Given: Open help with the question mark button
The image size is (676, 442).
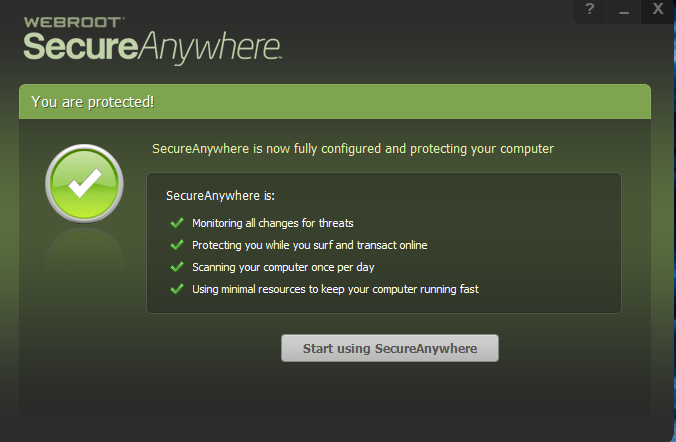Looking at the screenshot, I should [x=591, y=9].
